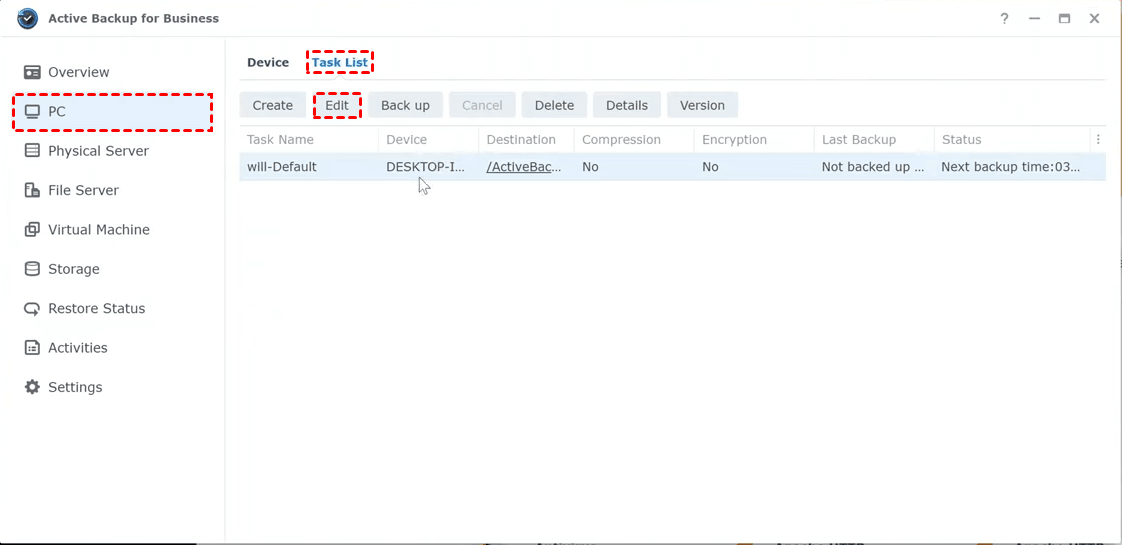Open Settings gear icon in sidebar
This screenshot has height=545, width=1122.
point(32,387)
